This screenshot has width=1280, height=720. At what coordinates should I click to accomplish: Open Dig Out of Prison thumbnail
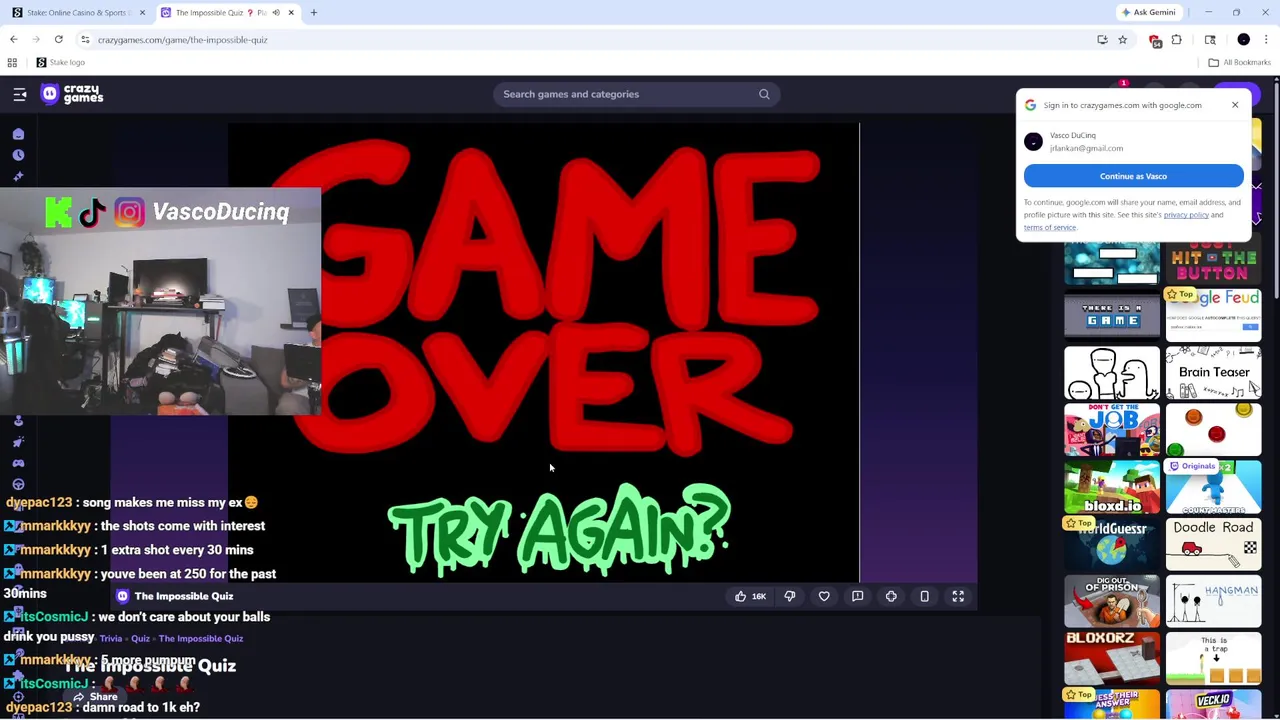click(1112, 602)
